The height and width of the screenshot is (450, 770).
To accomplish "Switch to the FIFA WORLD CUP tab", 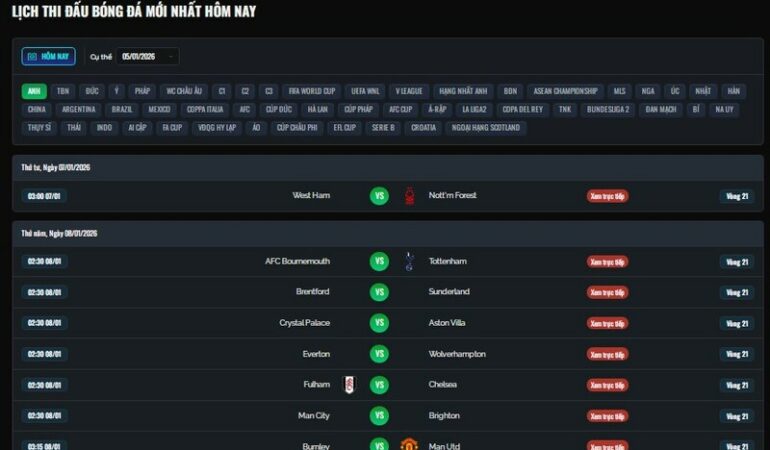I will coord(312,91).
